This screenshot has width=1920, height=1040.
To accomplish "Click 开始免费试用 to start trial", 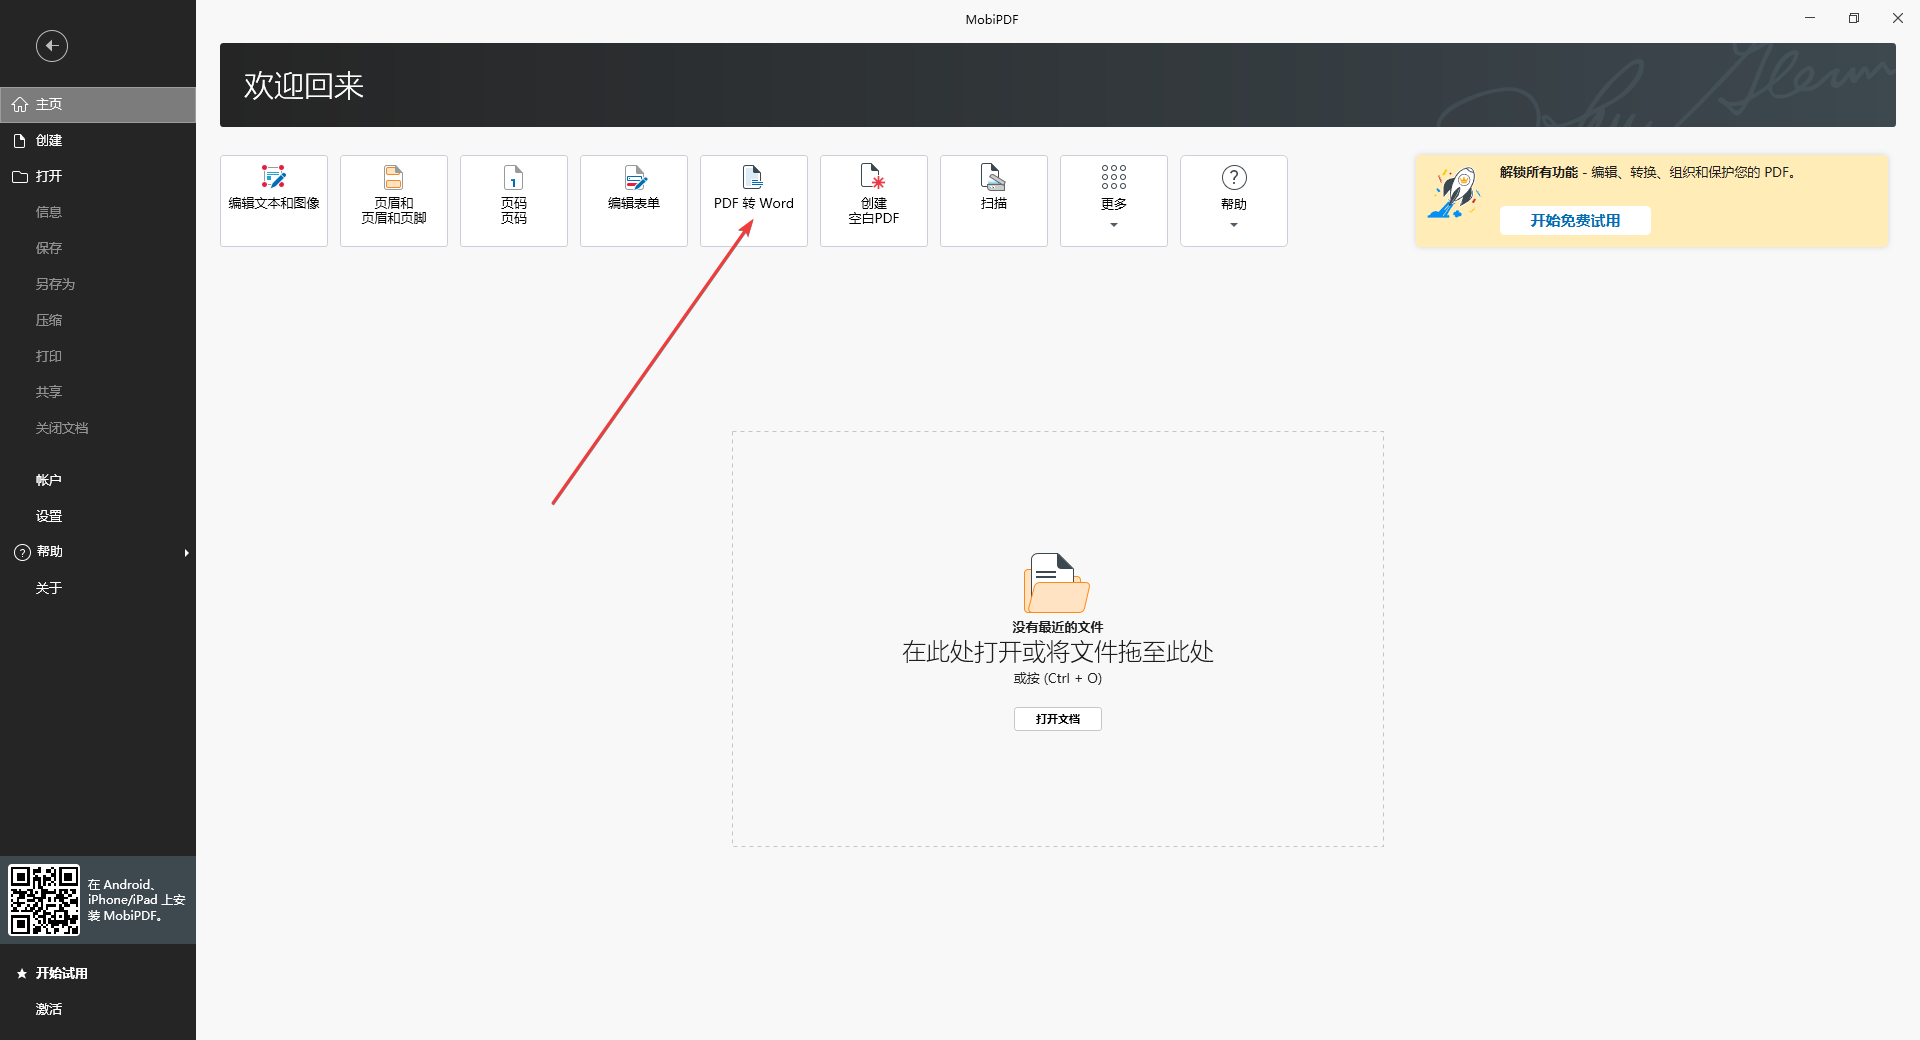I will click(x=1574, y=220).
